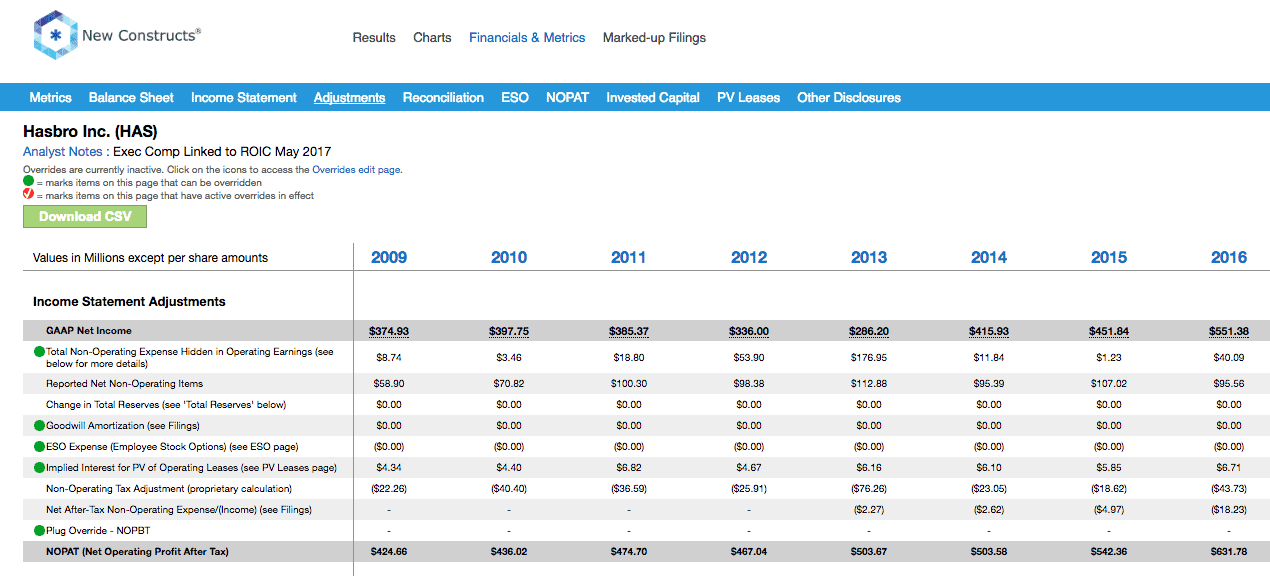The image size is (1270, 576).
Task: Click the Reported Net Non-Operating Items row label
Action: 124,384
